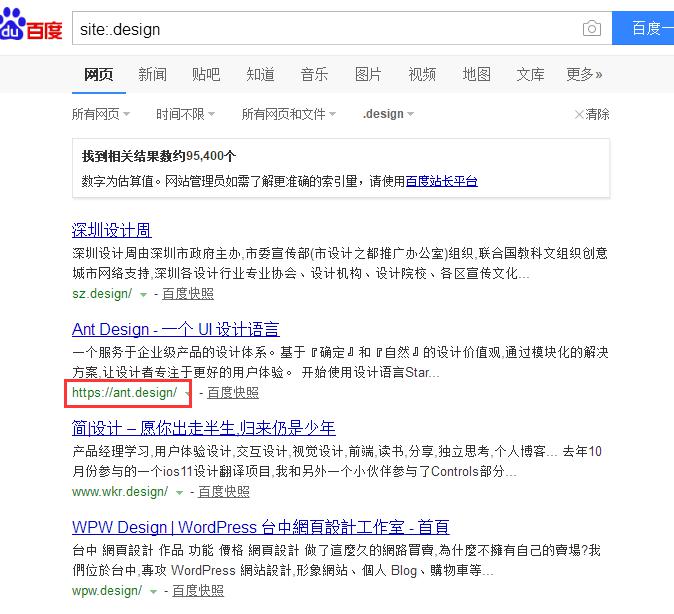Viewport: 674px width, 614px height.
Task: Open image search via camera icon
Action: click(591, 28)
